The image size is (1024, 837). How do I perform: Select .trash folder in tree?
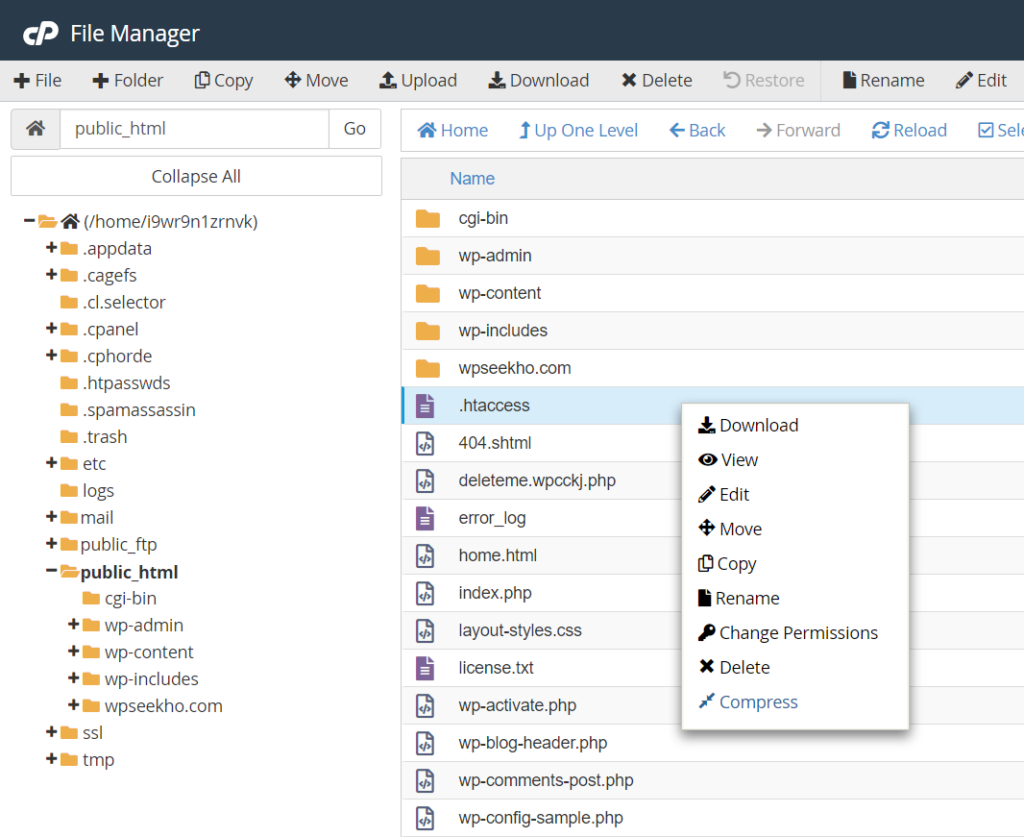tap(104, 436)
